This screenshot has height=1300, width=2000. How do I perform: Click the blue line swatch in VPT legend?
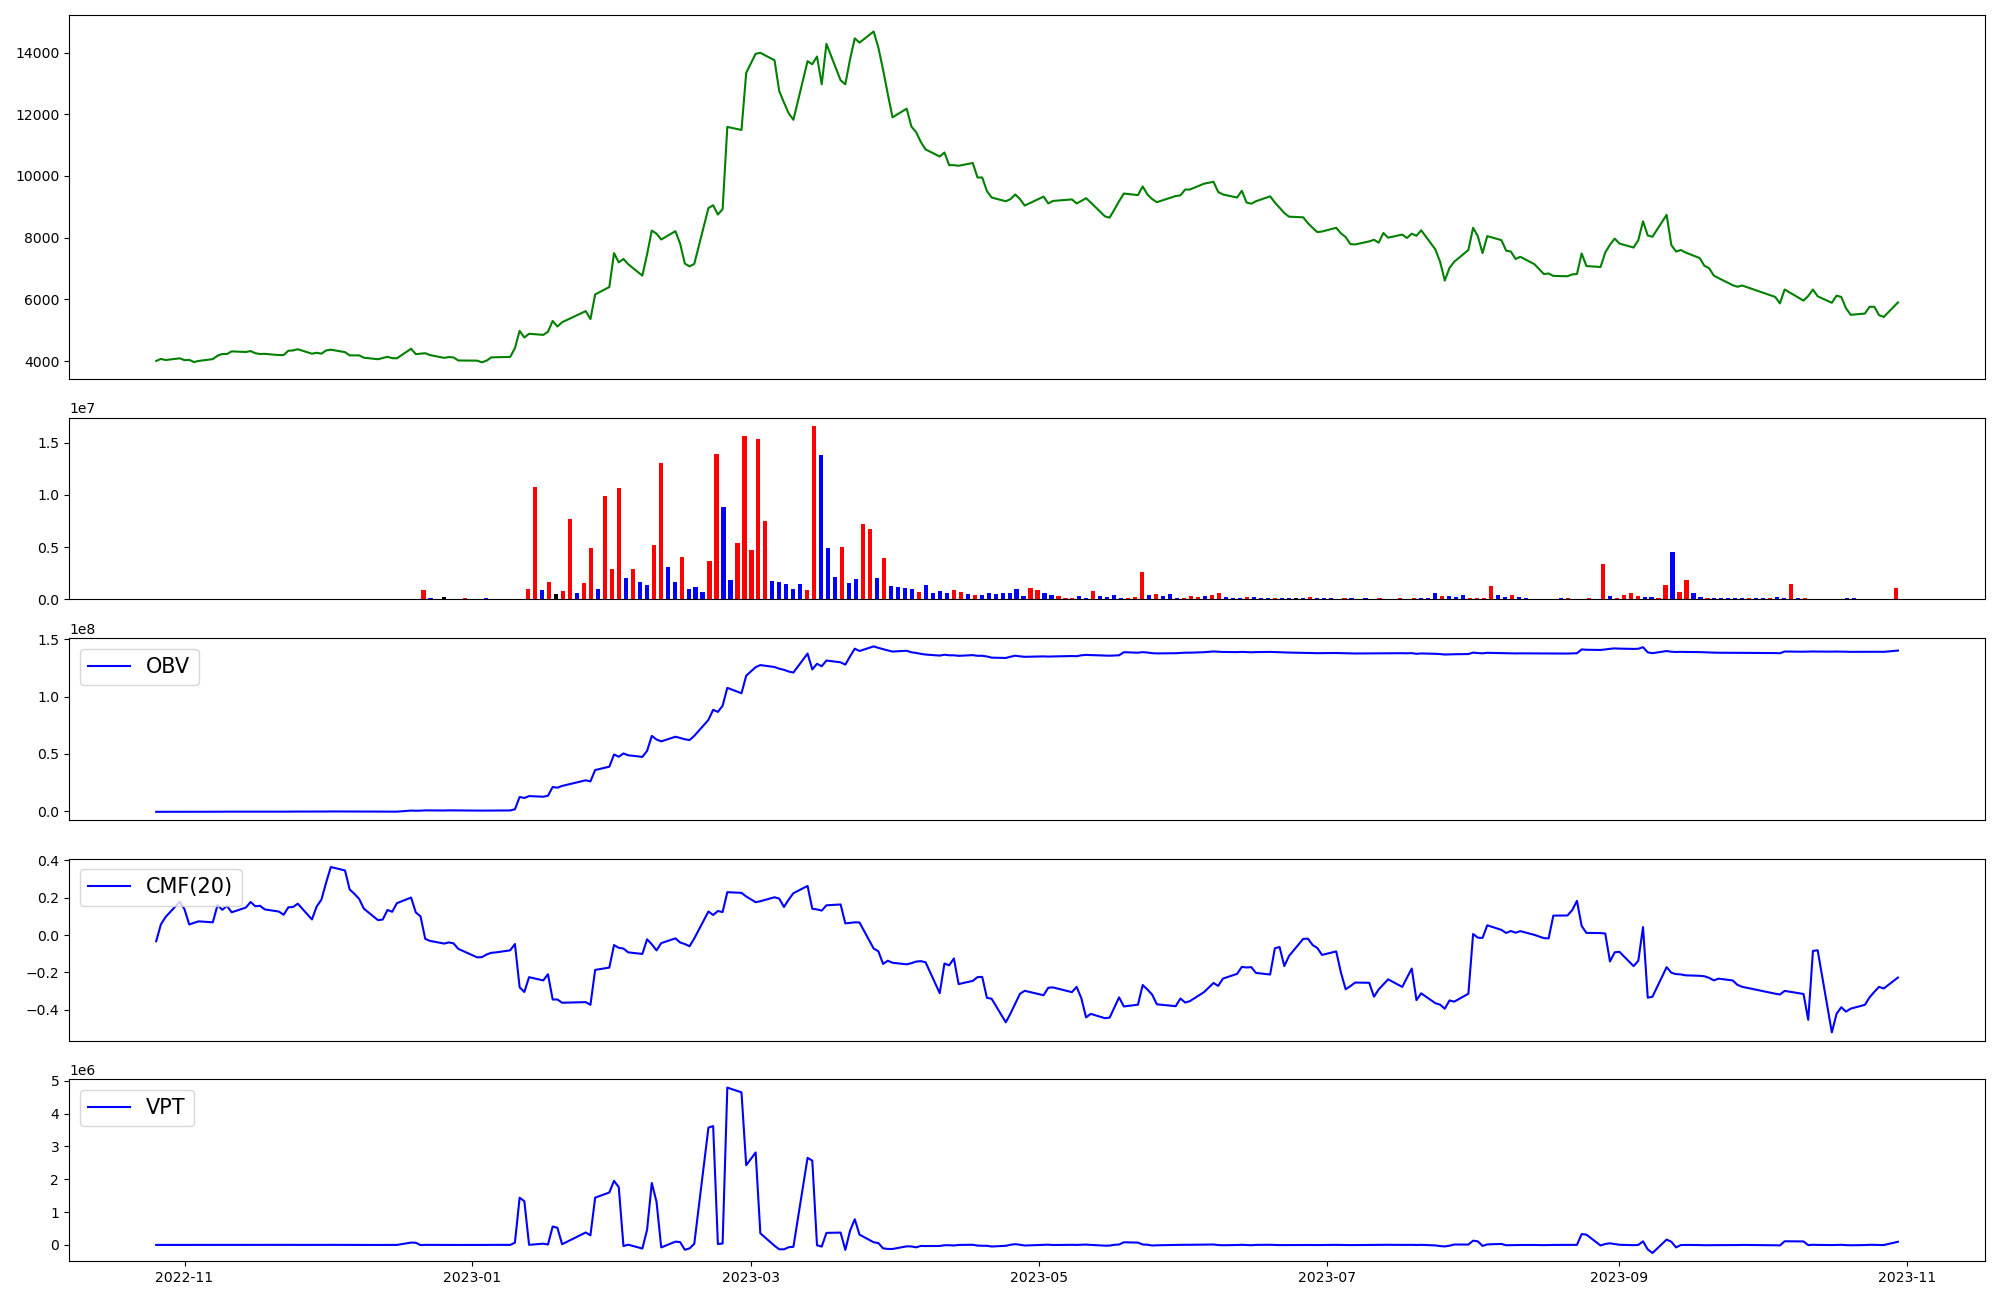(110, 1108)
